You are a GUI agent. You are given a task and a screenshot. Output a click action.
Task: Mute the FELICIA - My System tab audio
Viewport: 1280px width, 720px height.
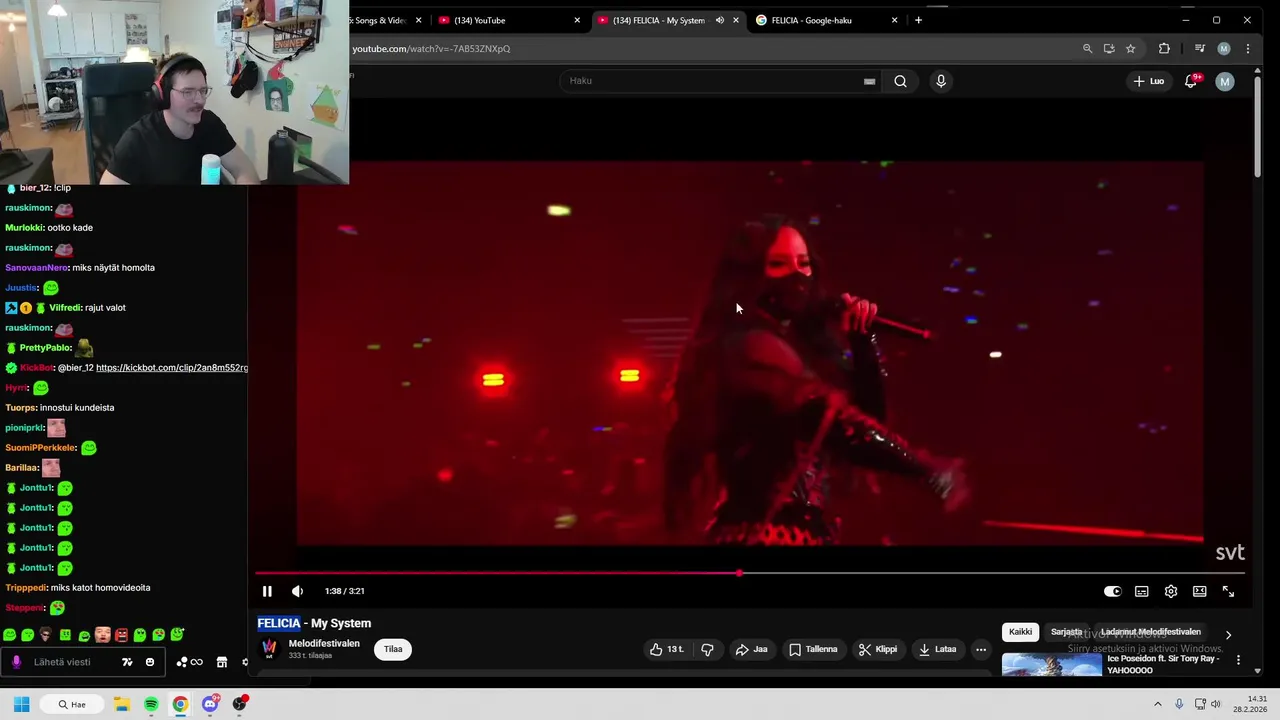point(719,20)
